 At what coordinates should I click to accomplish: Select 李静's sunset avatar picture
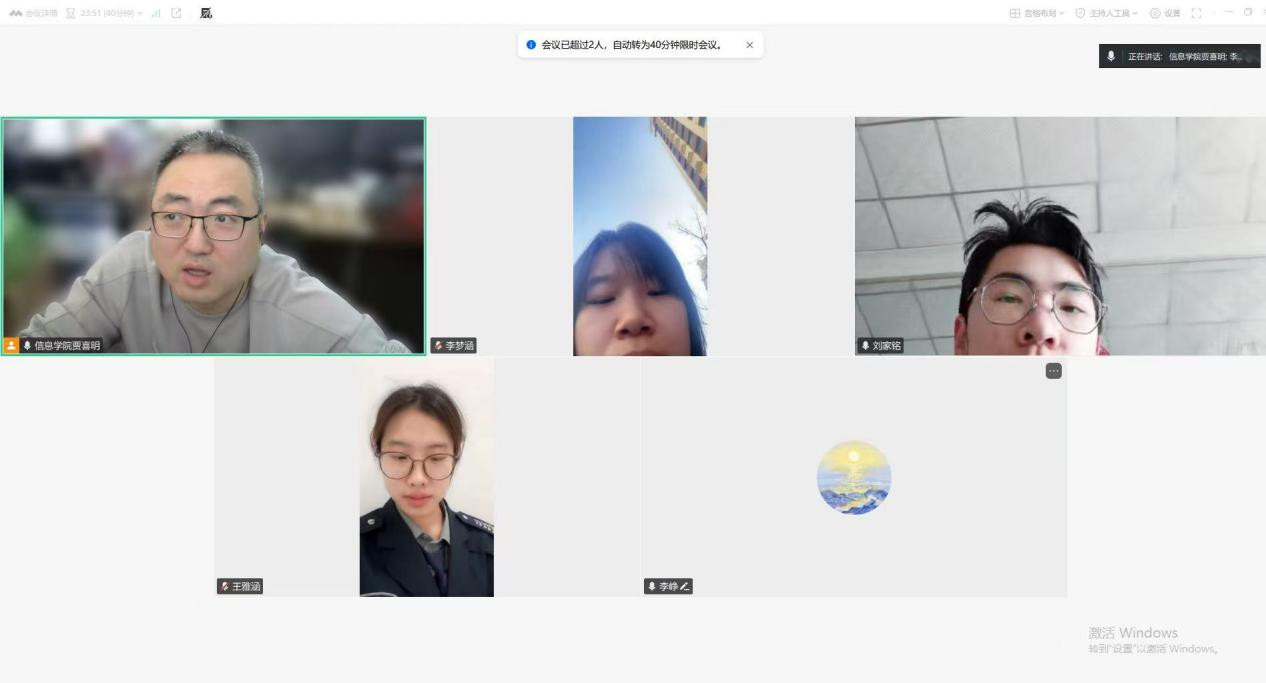[x=853, y=477]
